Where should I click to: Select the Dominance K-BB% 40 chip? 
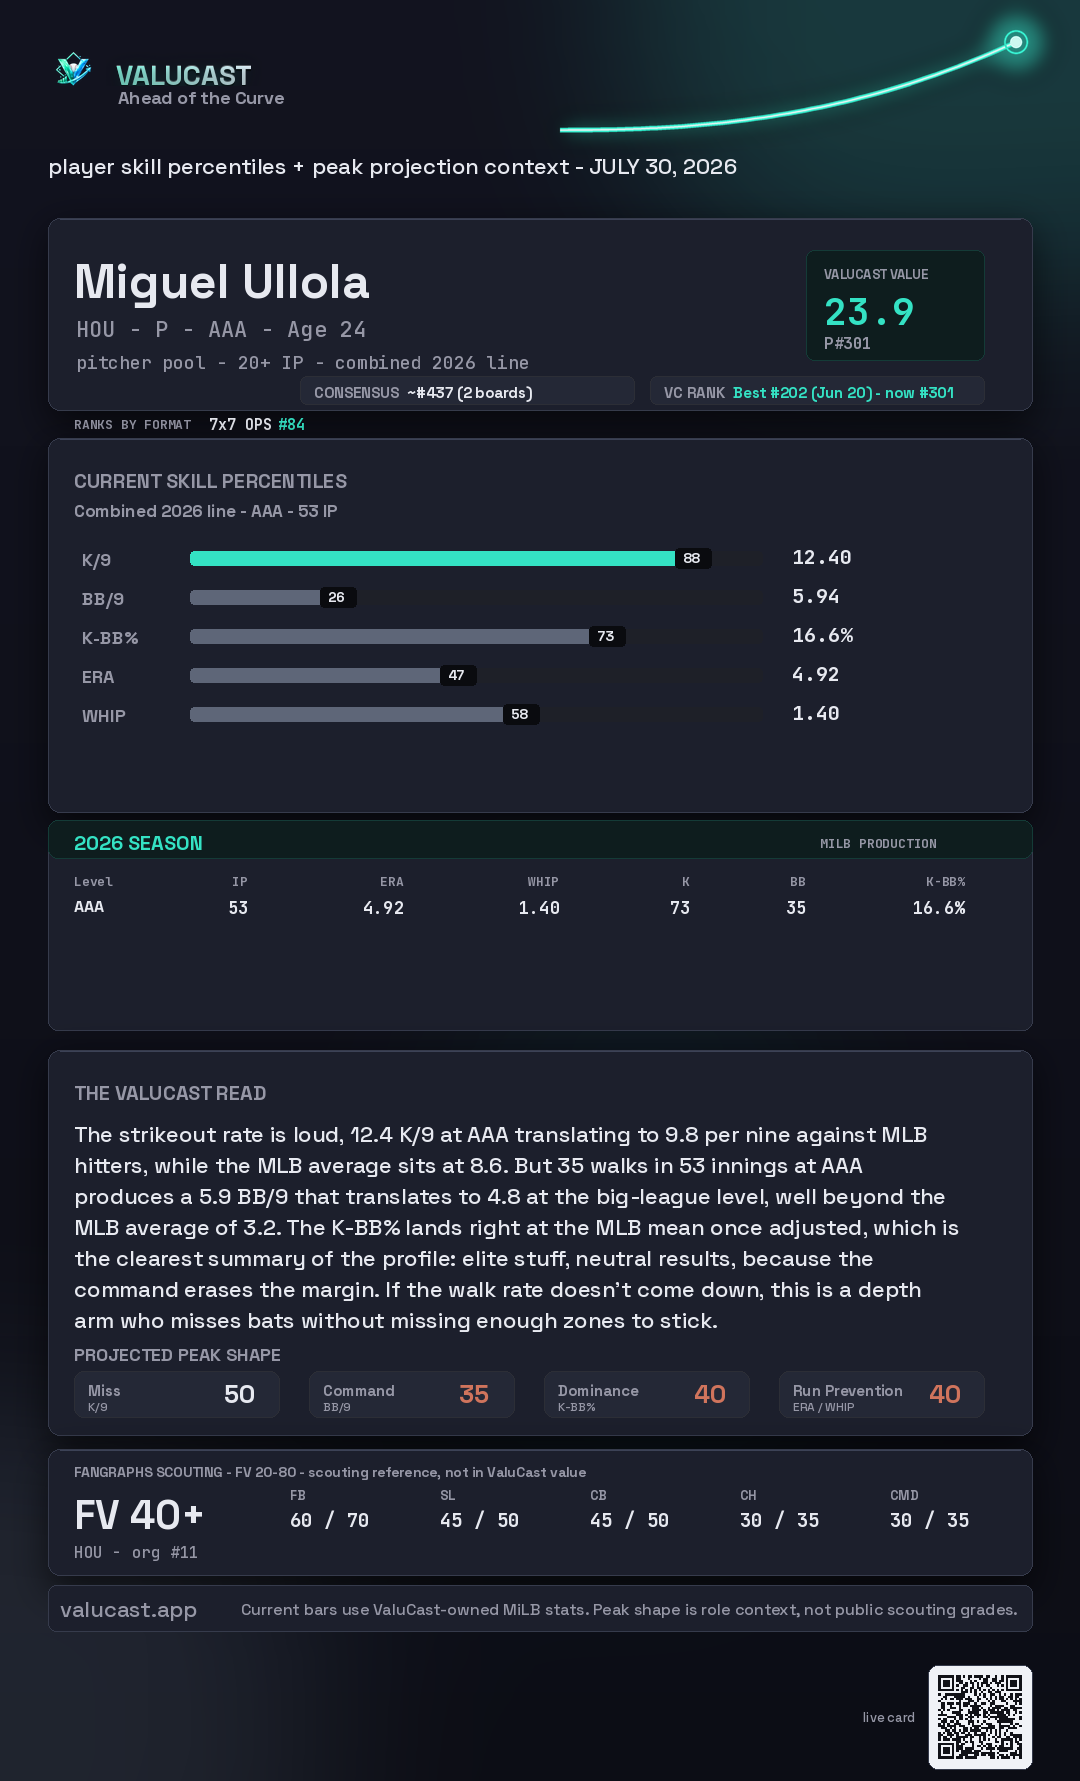pyautogui.click(x=647, y=1395)
